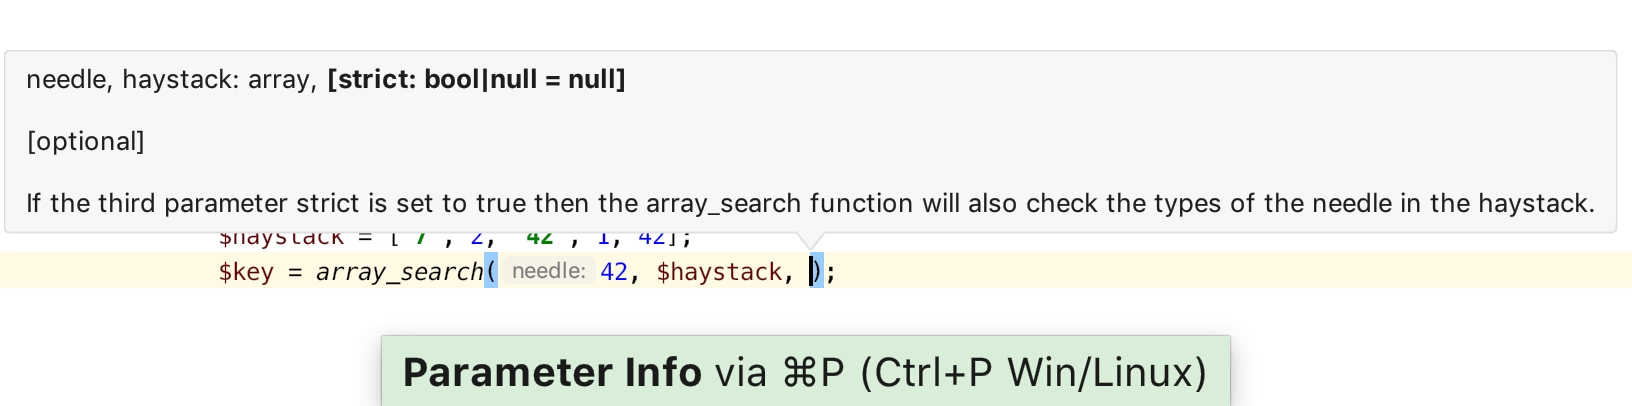This screenshot has width=1632, height=406.
Task: Click the "needle:" inlay hint label
Action: click(x=548, y=271)
